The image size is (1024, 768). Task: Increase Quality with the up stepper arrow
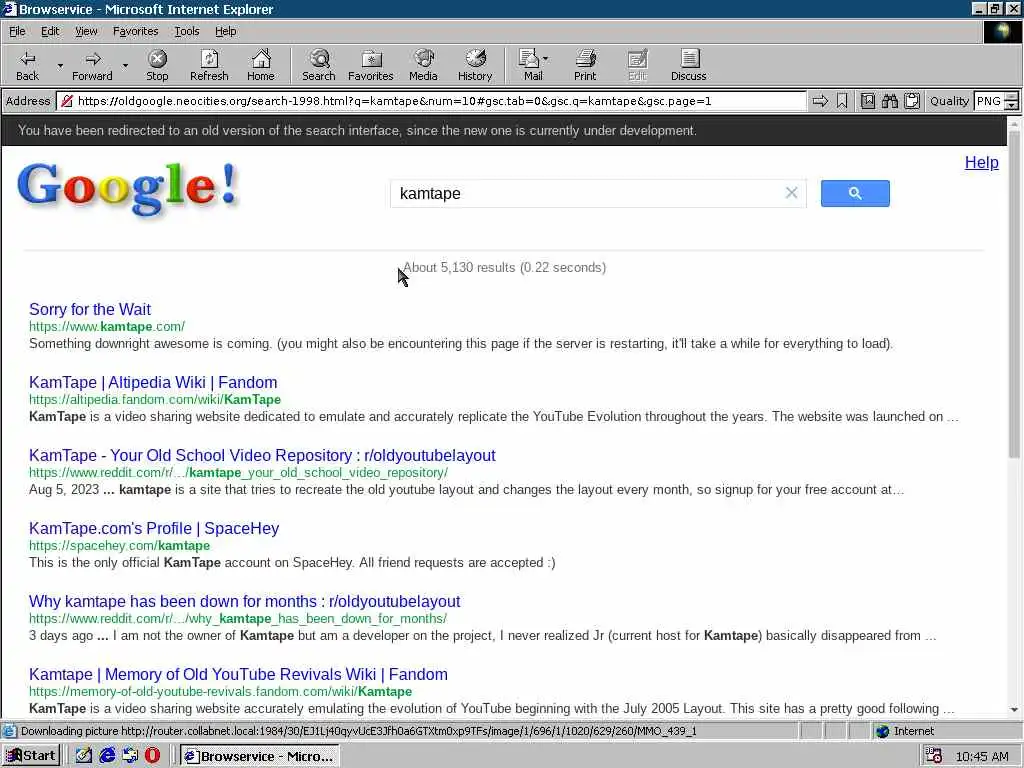point(1012,97)
